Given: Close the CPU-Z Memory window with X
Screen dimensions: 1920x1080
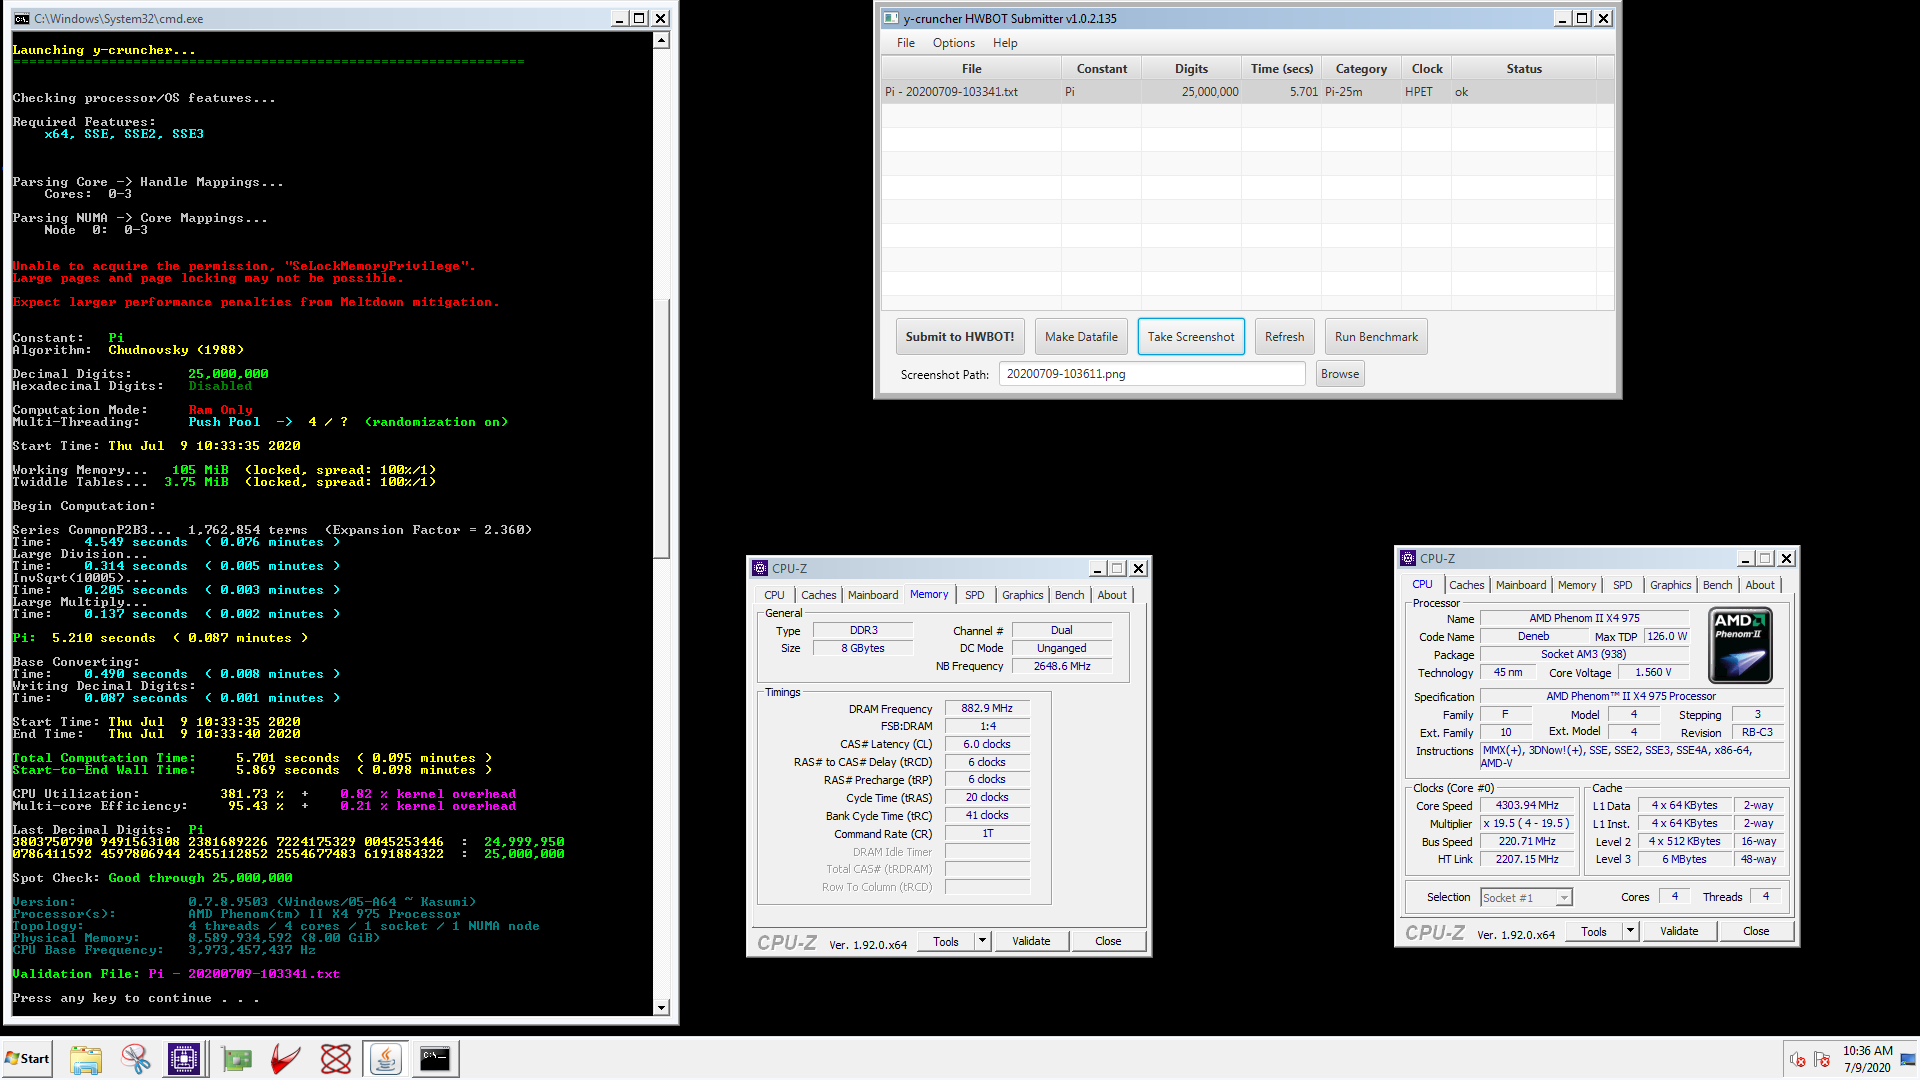Looking at the screenshot, I should (1138, 568).
